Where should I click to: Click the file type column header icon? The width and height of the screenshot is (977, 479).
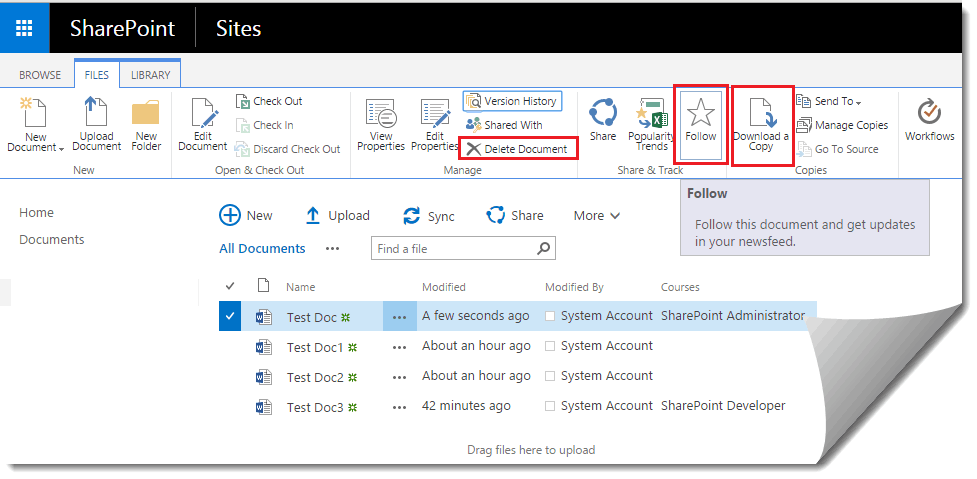click(264, 285)
